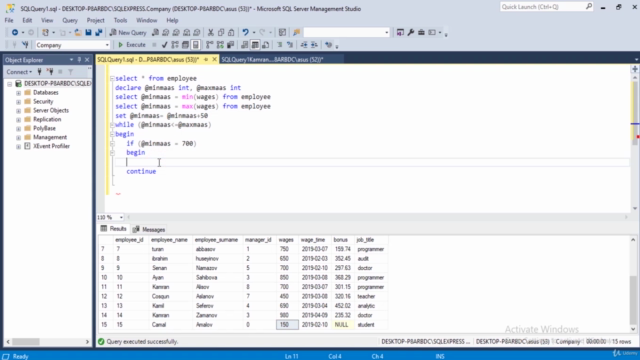Viewport: 640px width, 360px height.
Task: Expand the Security tree node
Action: point(18,102)
